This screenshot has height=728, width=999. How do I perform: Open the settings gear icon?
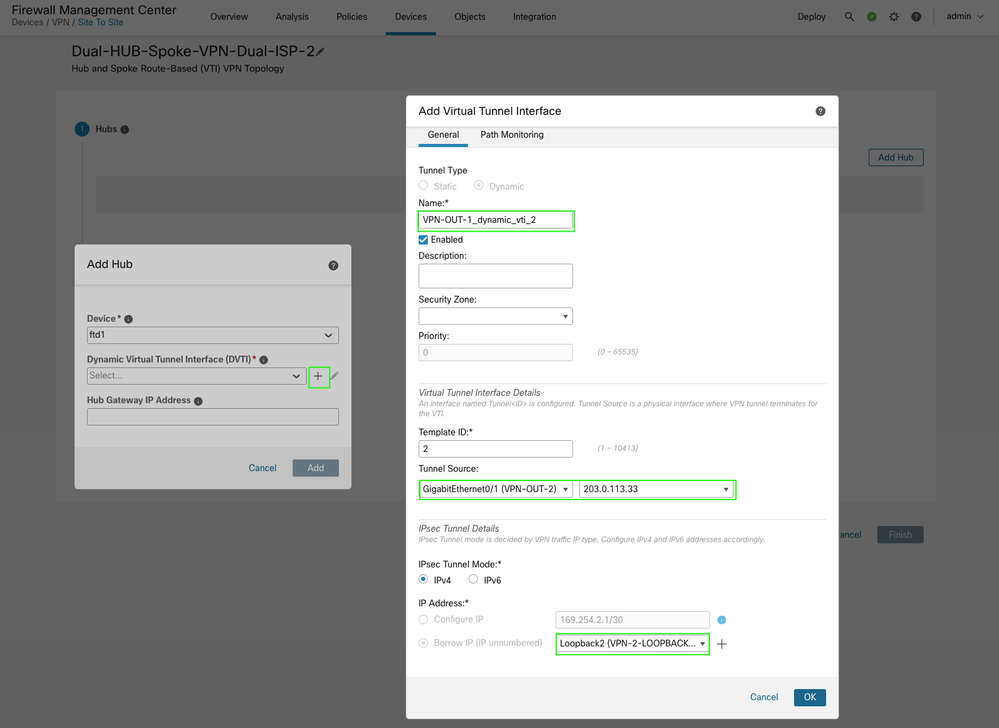pos(894,17)
